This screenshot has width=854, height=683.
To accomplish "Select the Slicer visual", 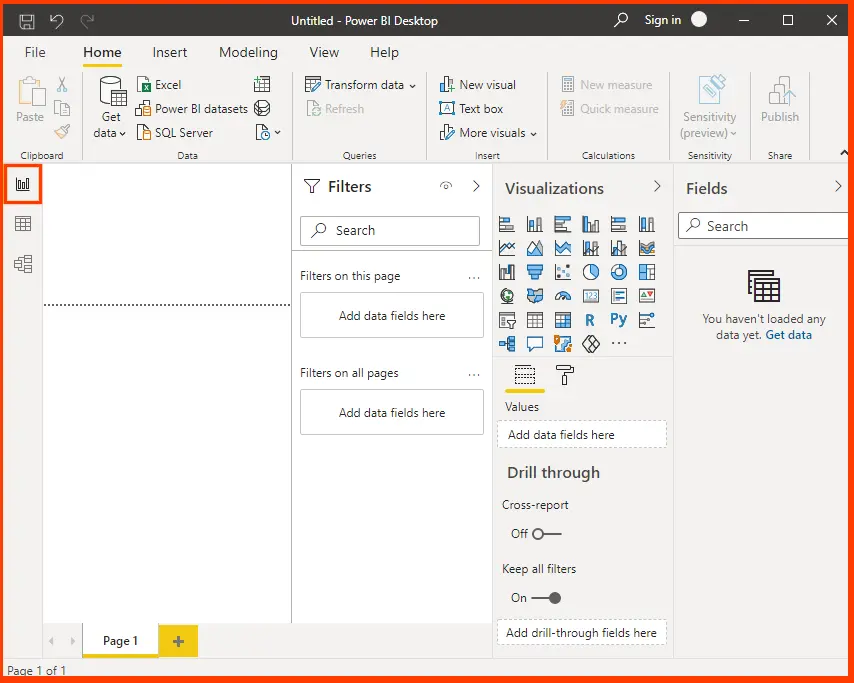I will [507, 320].
